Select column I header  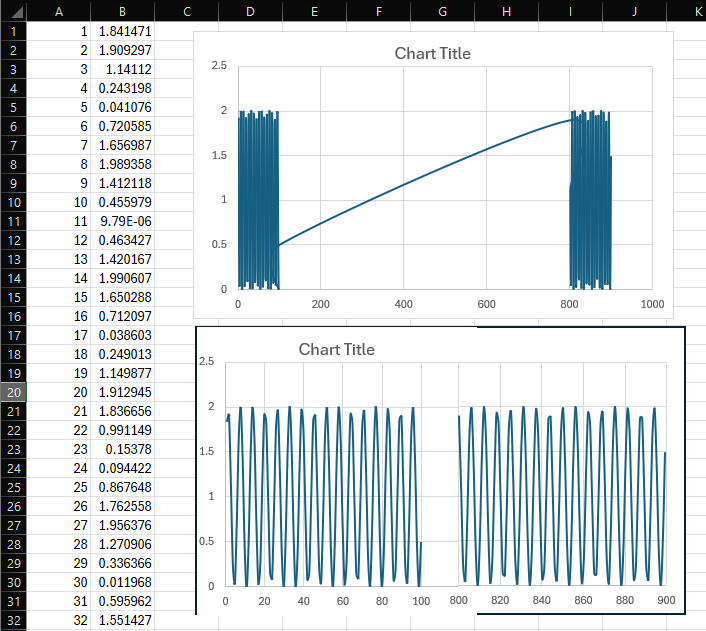pos(570,11)
